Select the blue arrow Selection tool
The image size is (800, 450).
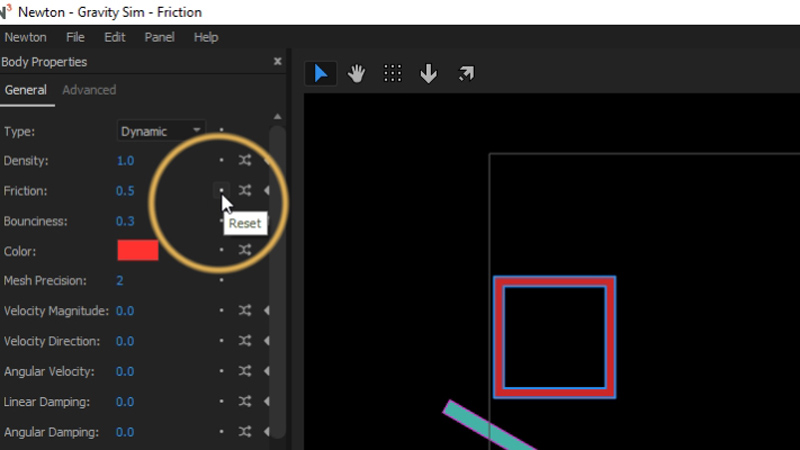[x=320, y=73]
